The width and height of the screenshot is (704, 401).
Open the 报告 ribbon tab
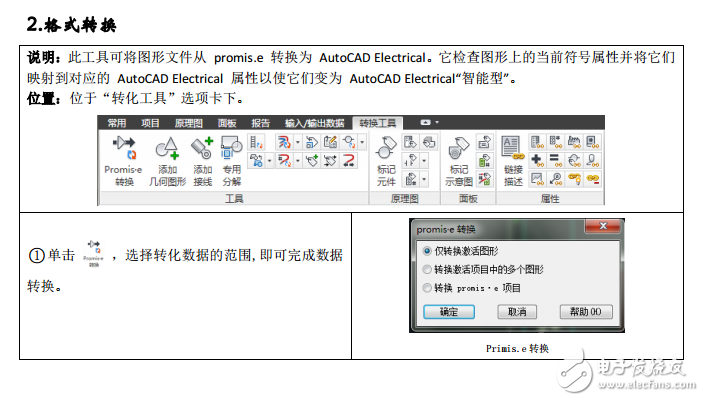tap(260, 122)
